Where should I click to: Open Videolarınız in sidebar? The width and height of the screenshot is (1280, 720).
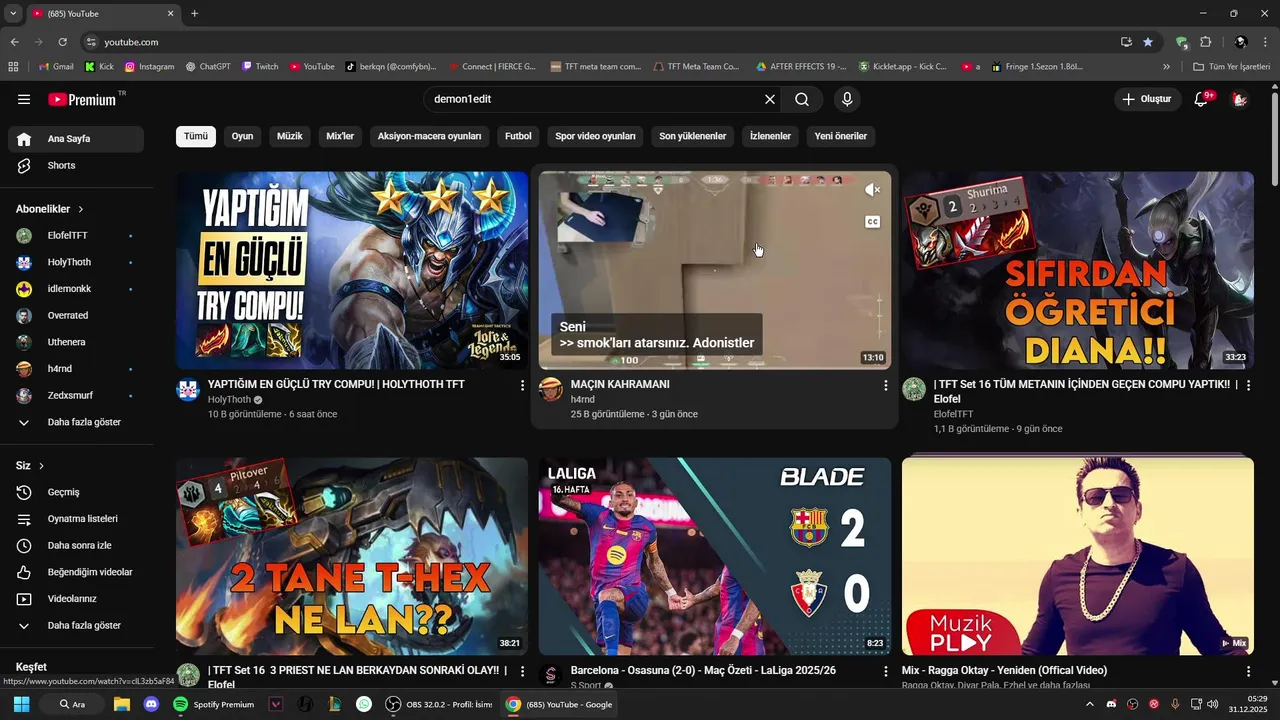coord(76,599)
